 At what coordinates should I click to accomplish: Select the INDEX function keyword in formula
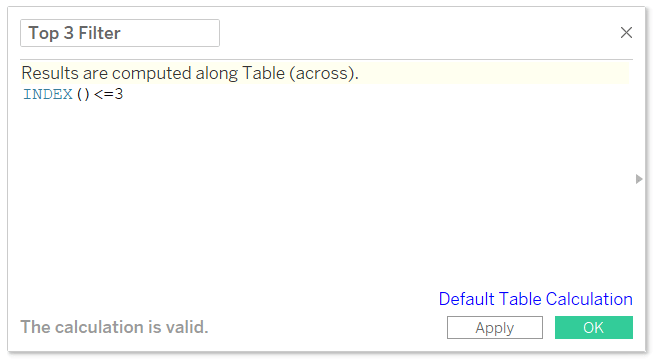tap(48, 94)
